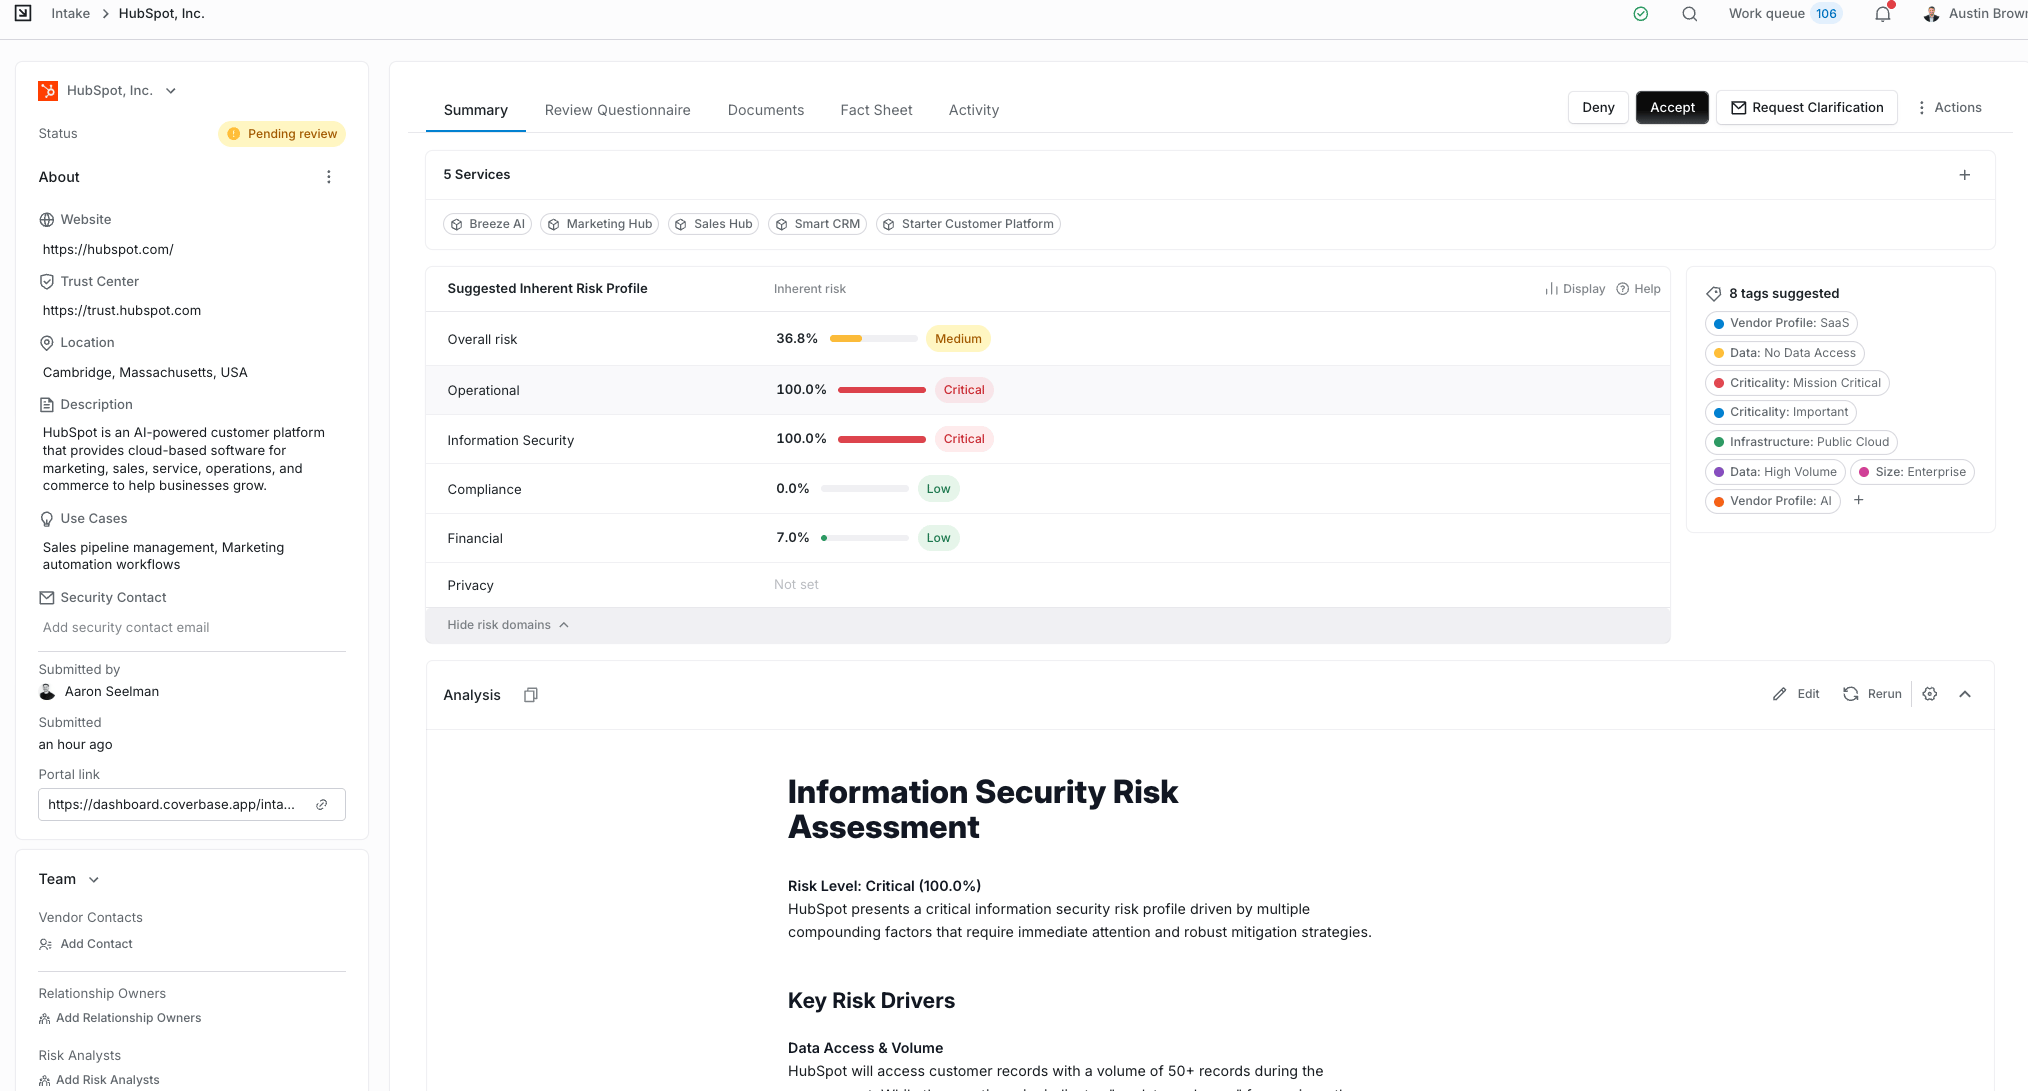Add another tag with plus icon
The image size is (2028, 1091).
(x=1859, y=500)
